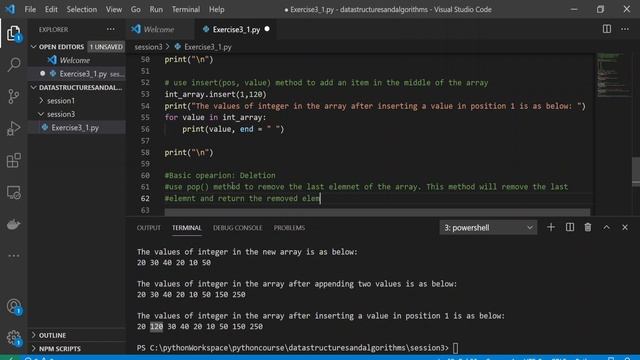Show additional activity bar views
This screenshot has height=360, width=640.
13,256
